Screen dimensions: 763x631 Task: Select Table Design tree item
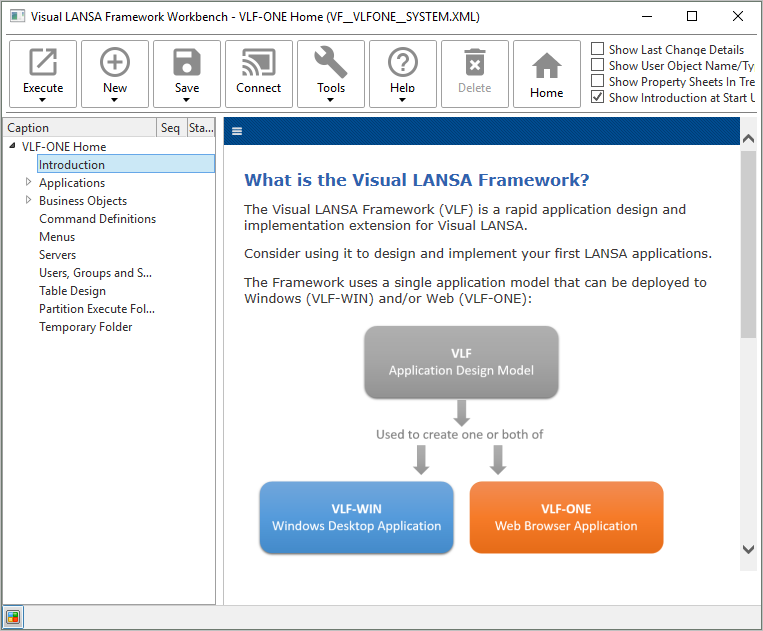coord(72,290)
